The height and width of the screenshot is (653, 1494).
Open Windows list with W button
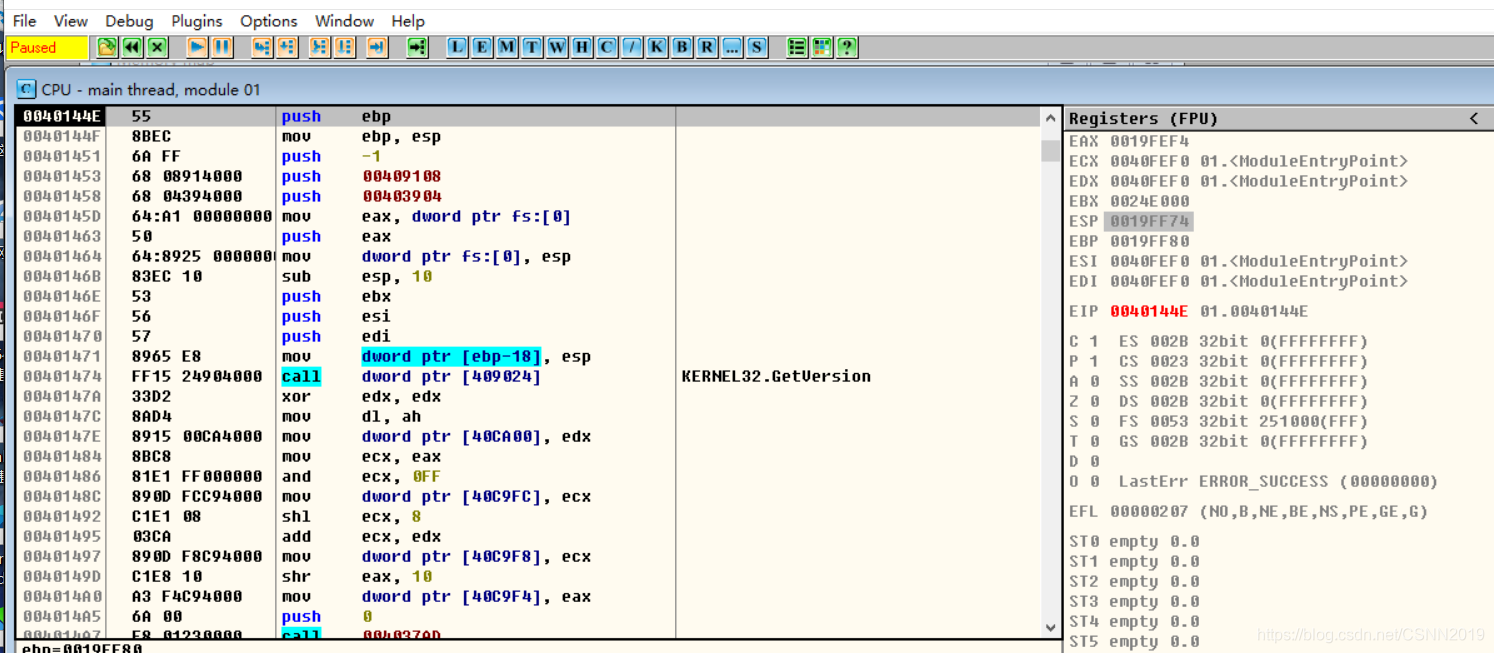(558, 47)
